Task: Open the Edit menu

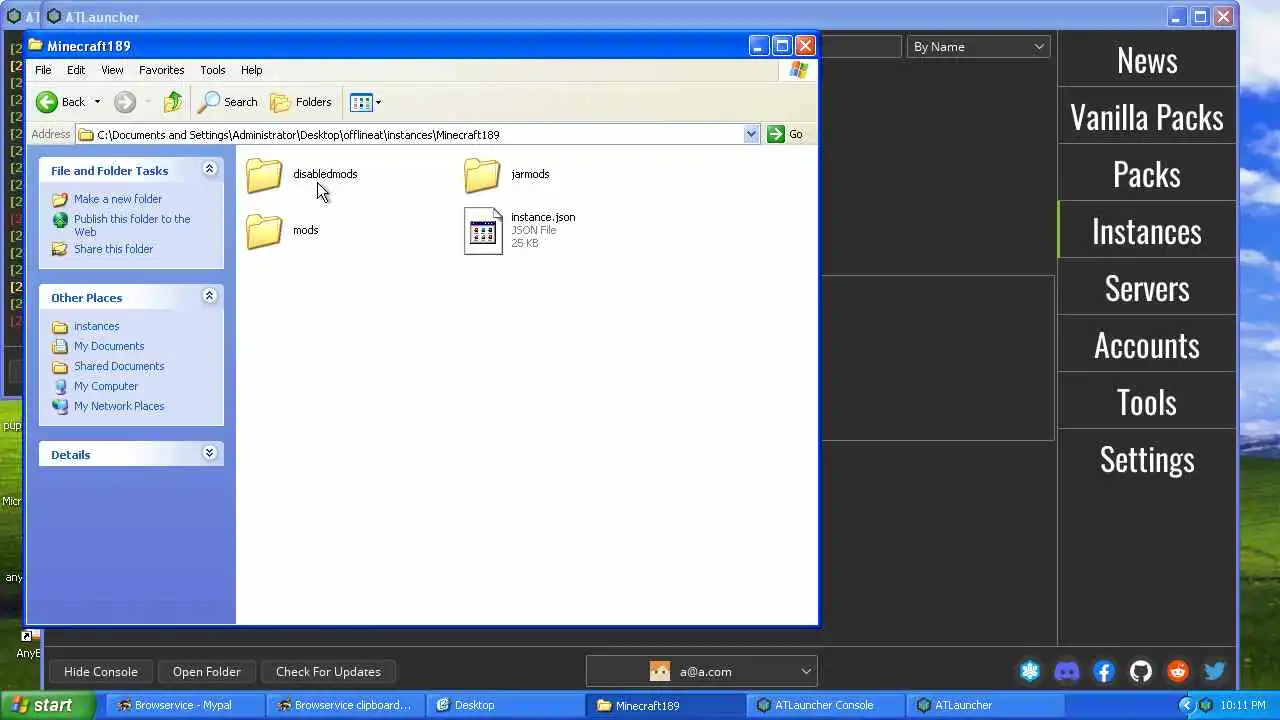Action: coord(76,70)
